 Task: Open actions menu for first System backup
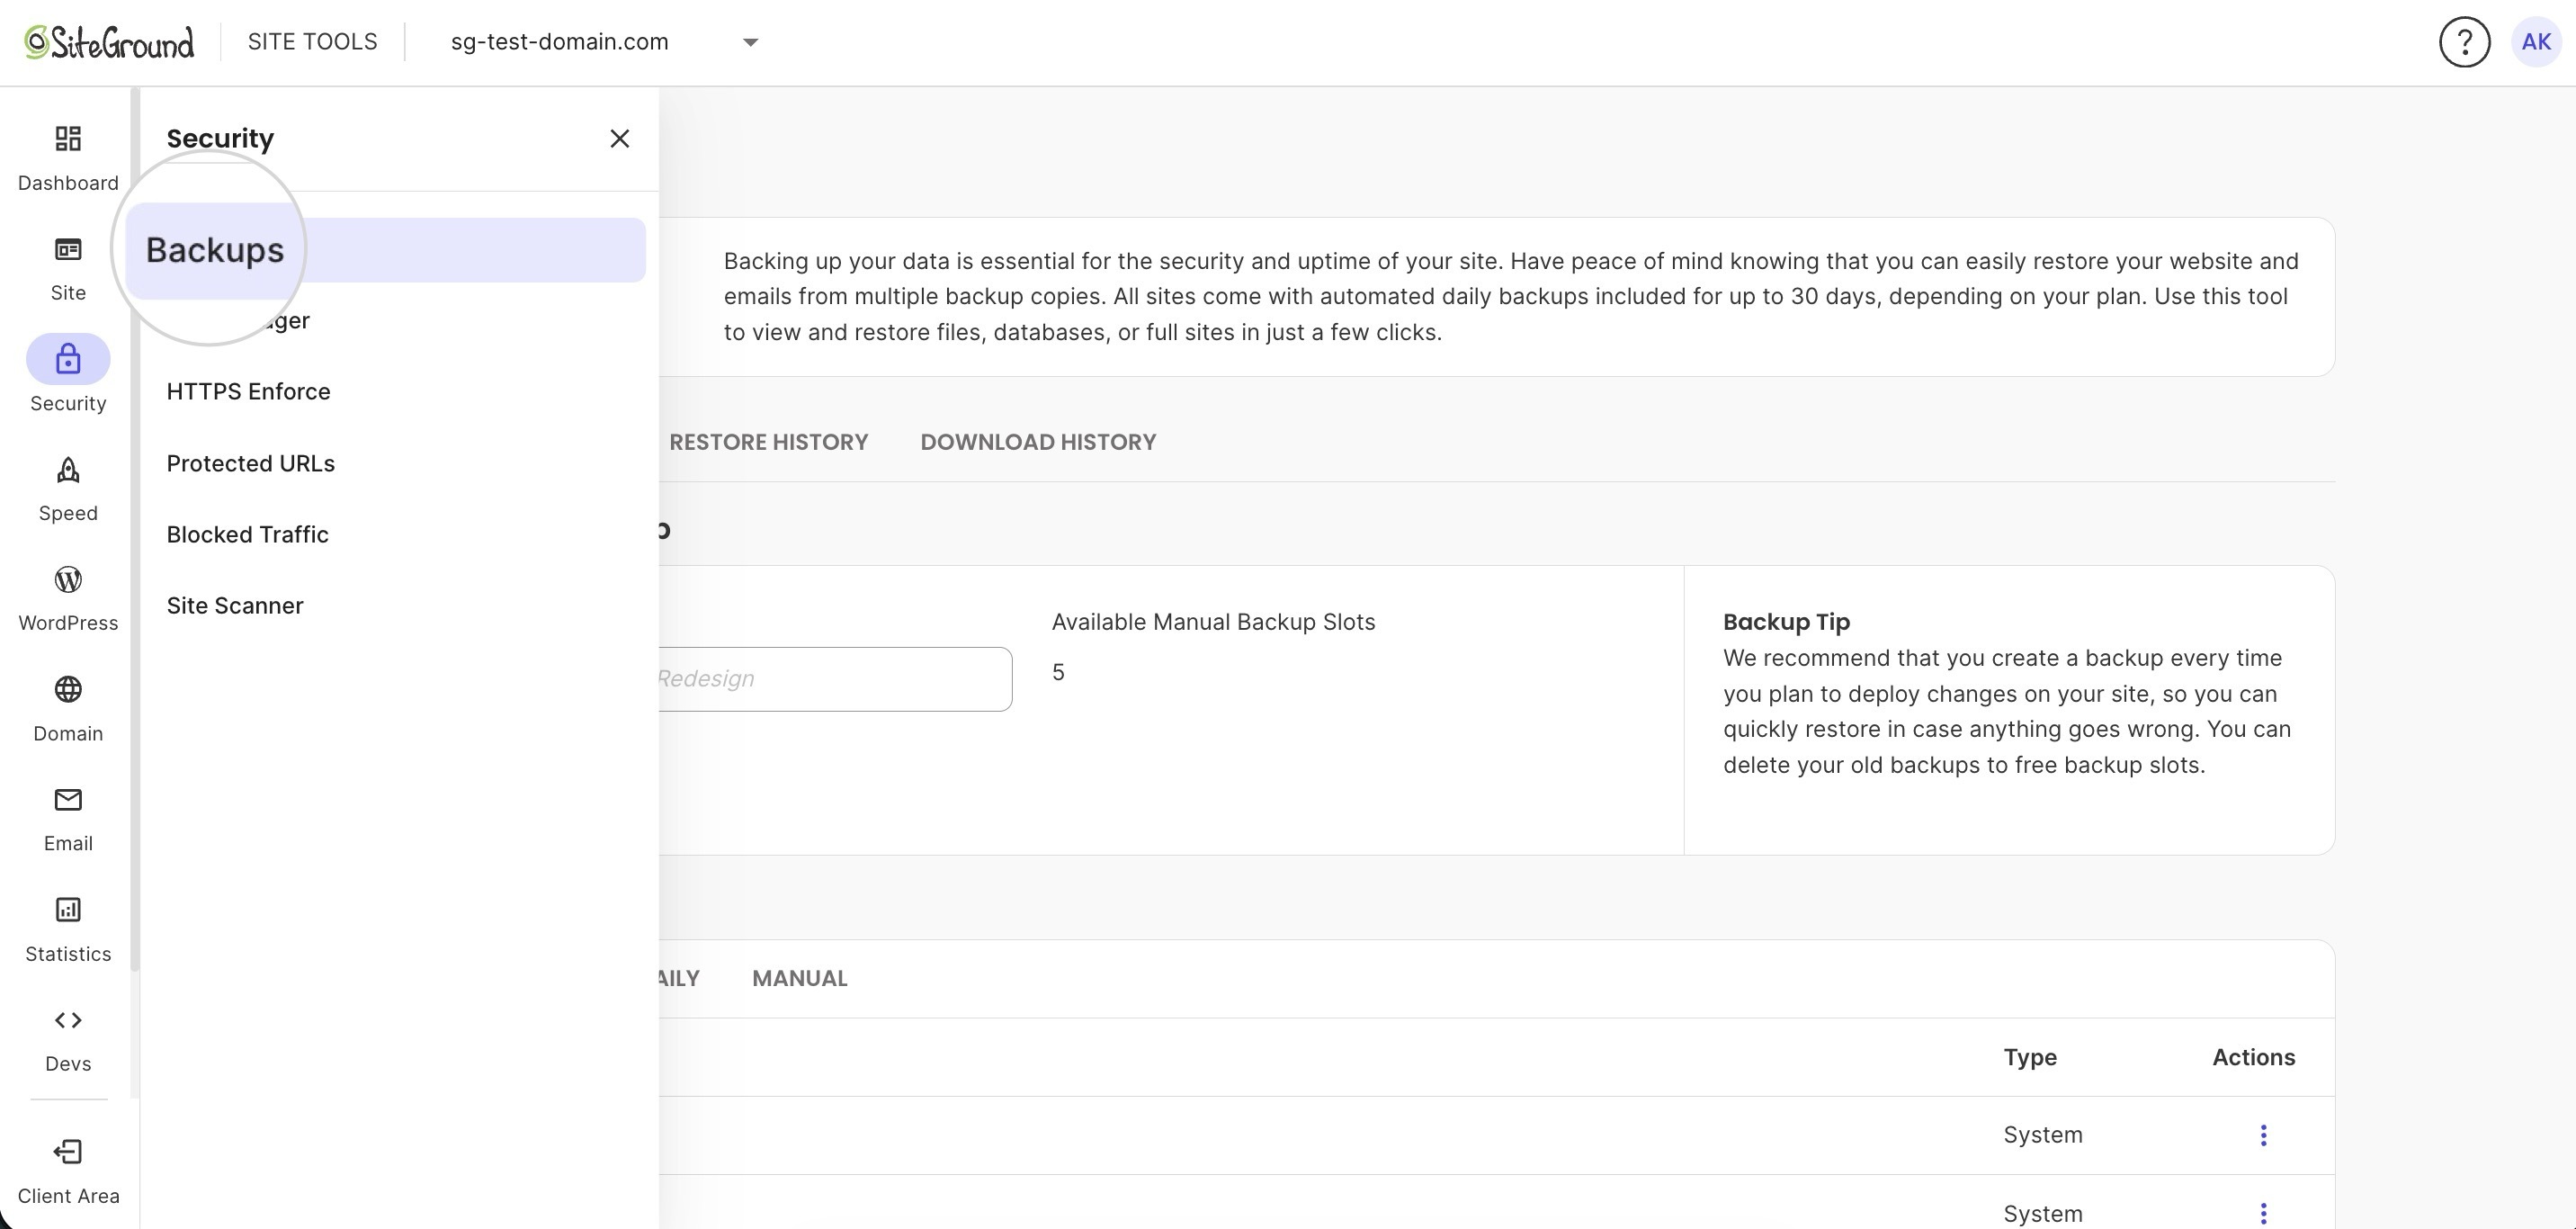coord(2263,1135)
